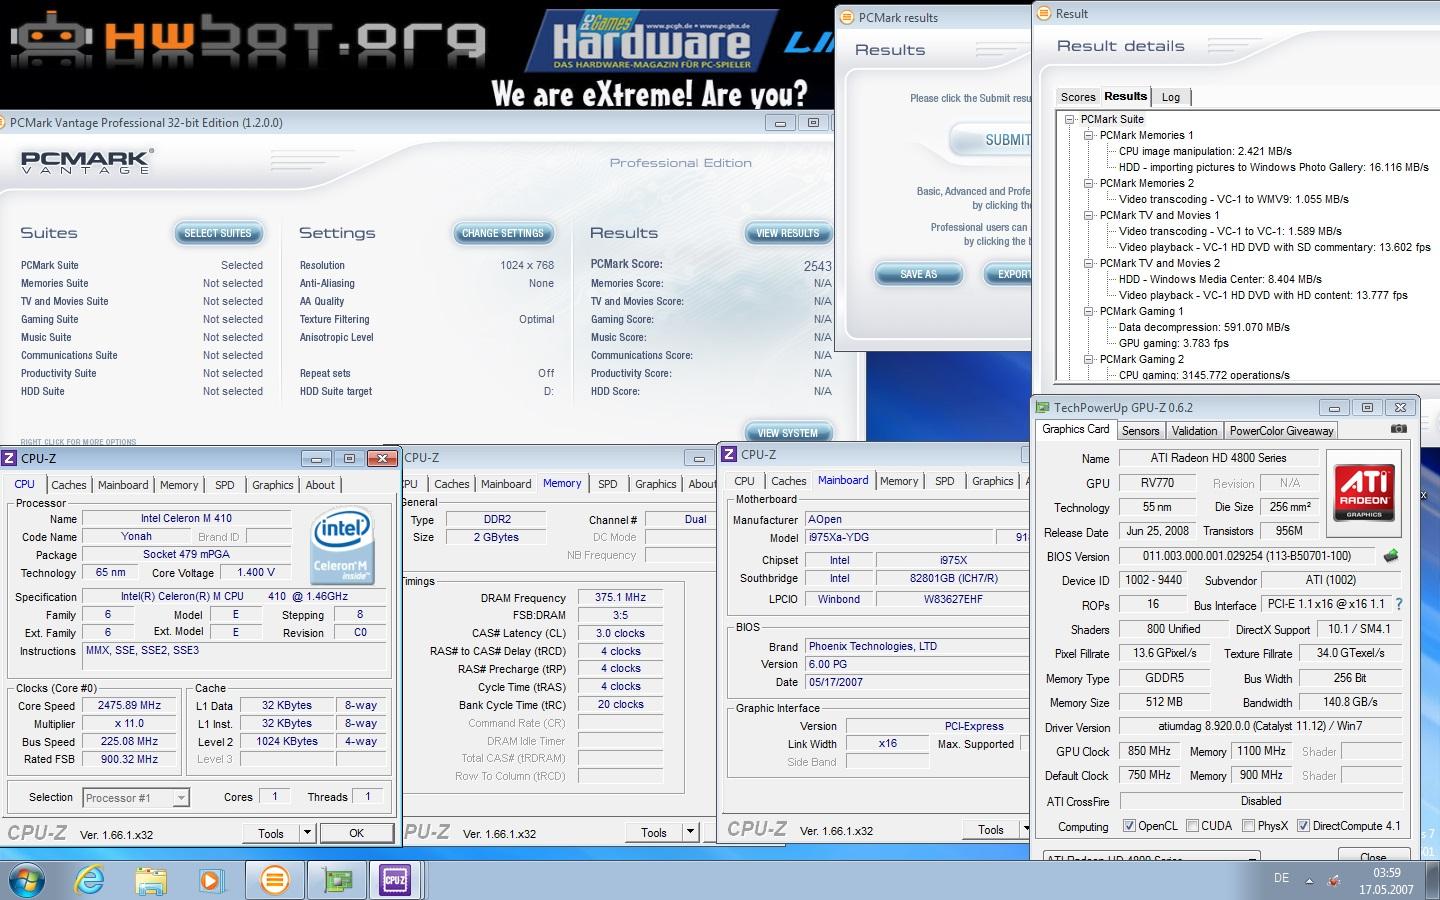This screenshot has width=1440, height=900.
Task: Switch to GPU-Z taskbar icon
Action: click(337, 880)
